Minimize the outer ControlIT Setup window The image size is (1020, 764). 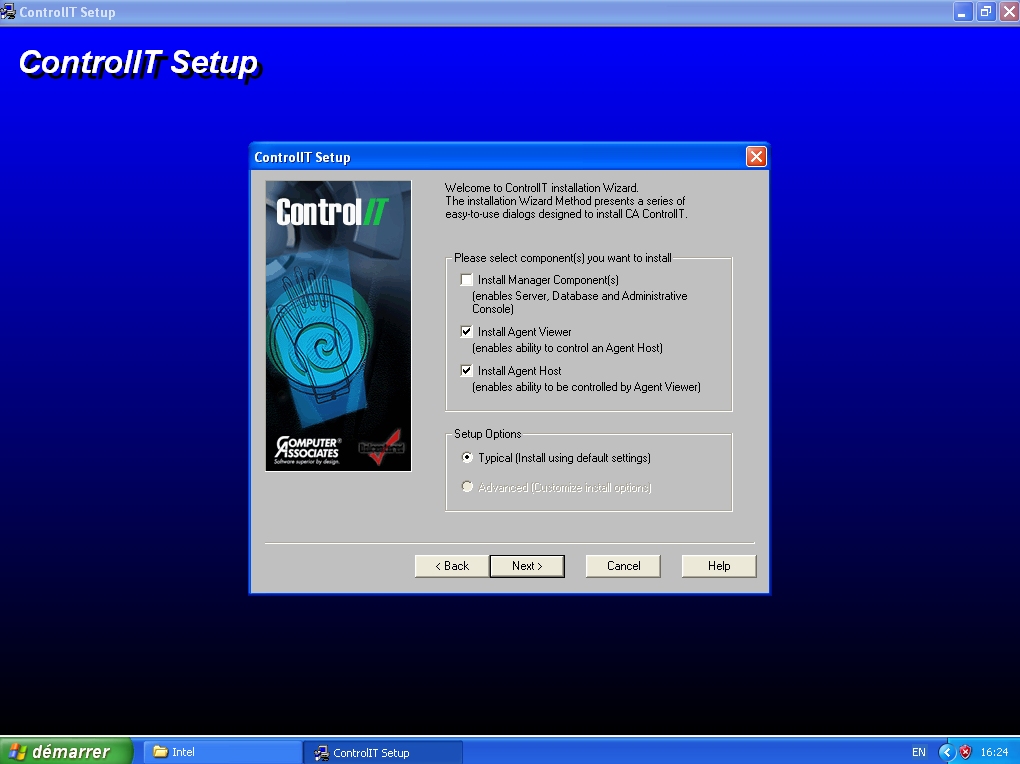(963, 13)
